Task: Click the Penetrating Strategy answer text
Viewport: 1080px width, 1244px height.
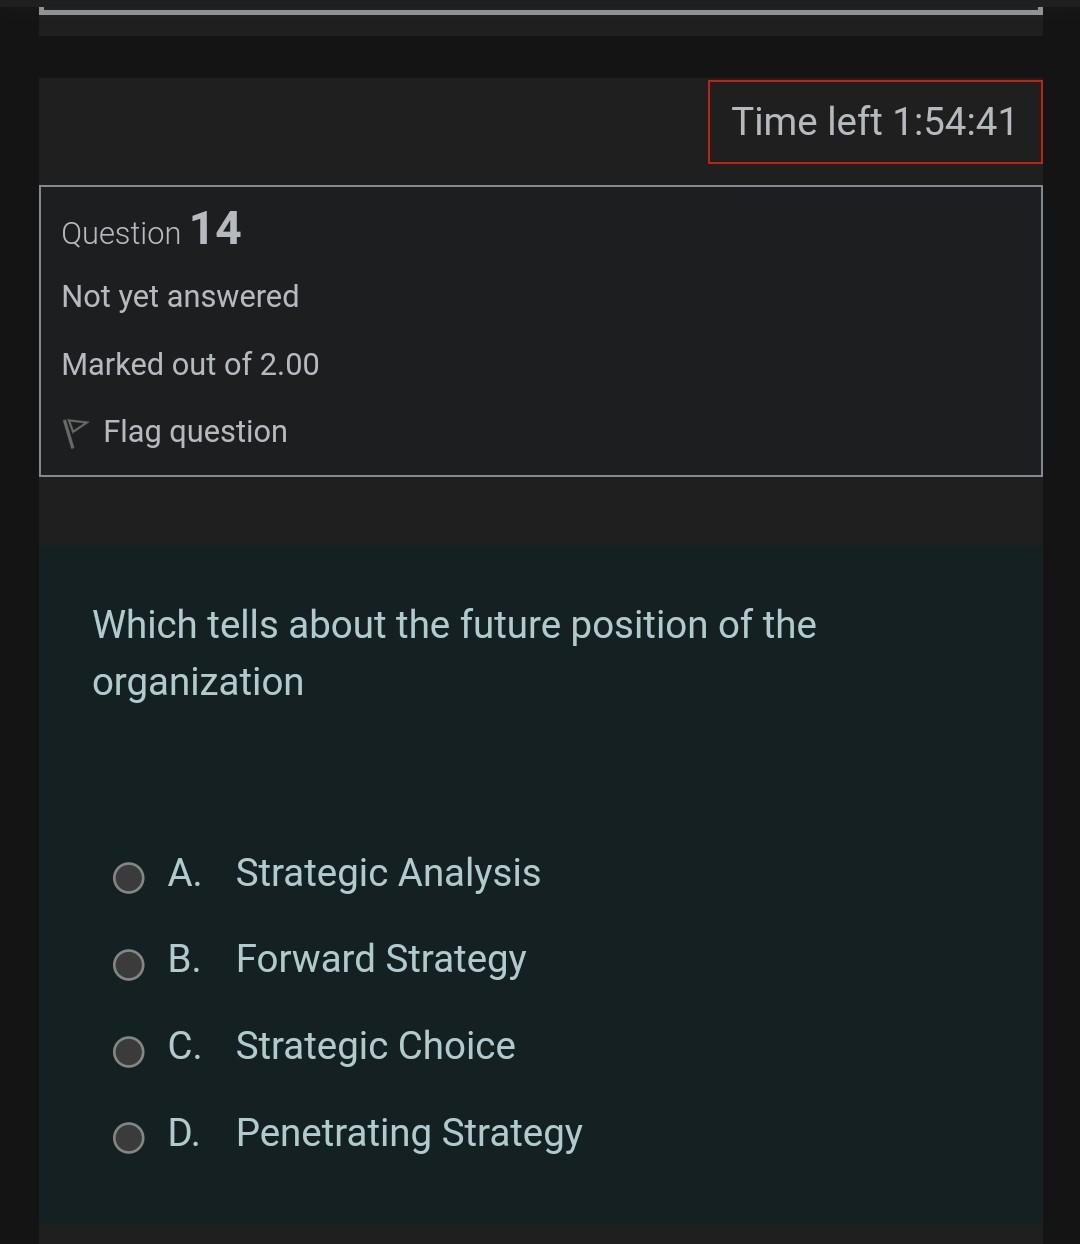Action: point(408,1133)
